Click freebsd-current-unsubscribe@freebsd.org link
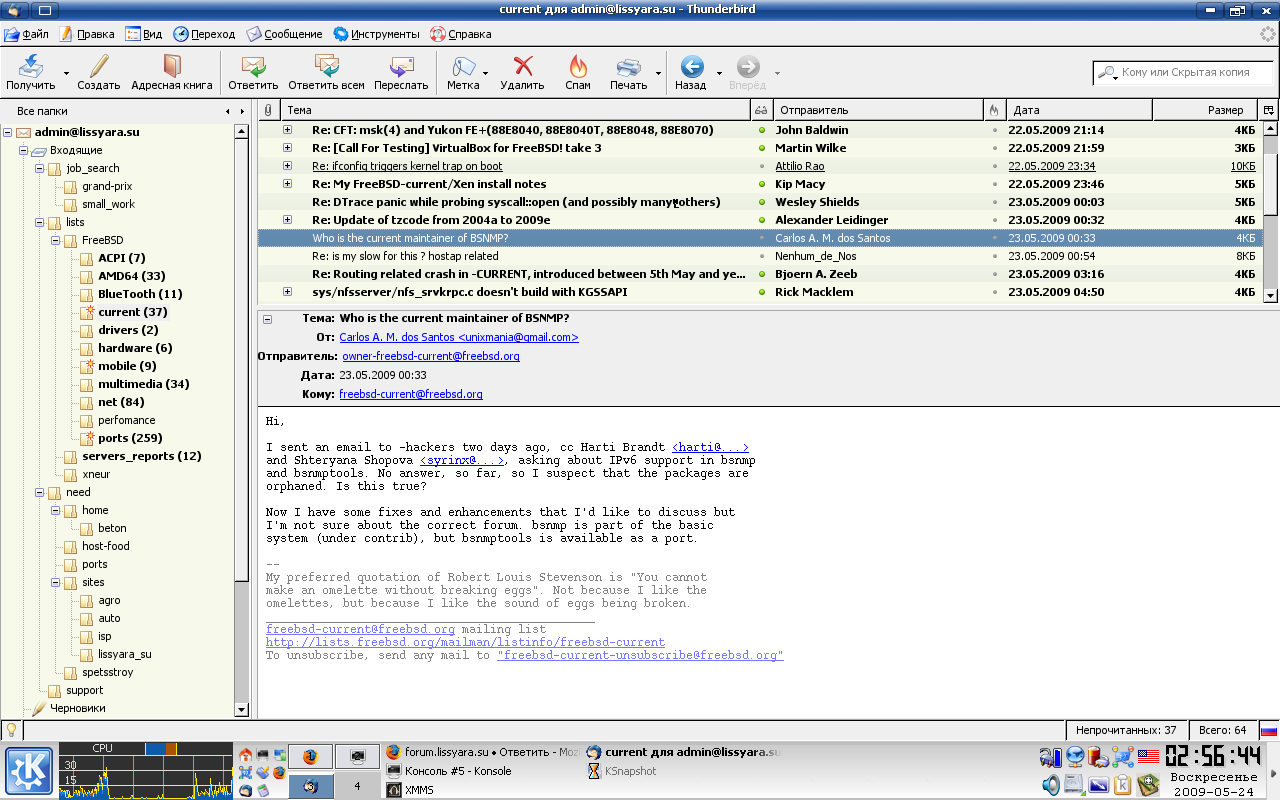Viewport: 1280px width, 800px height. tap(640, 655)
